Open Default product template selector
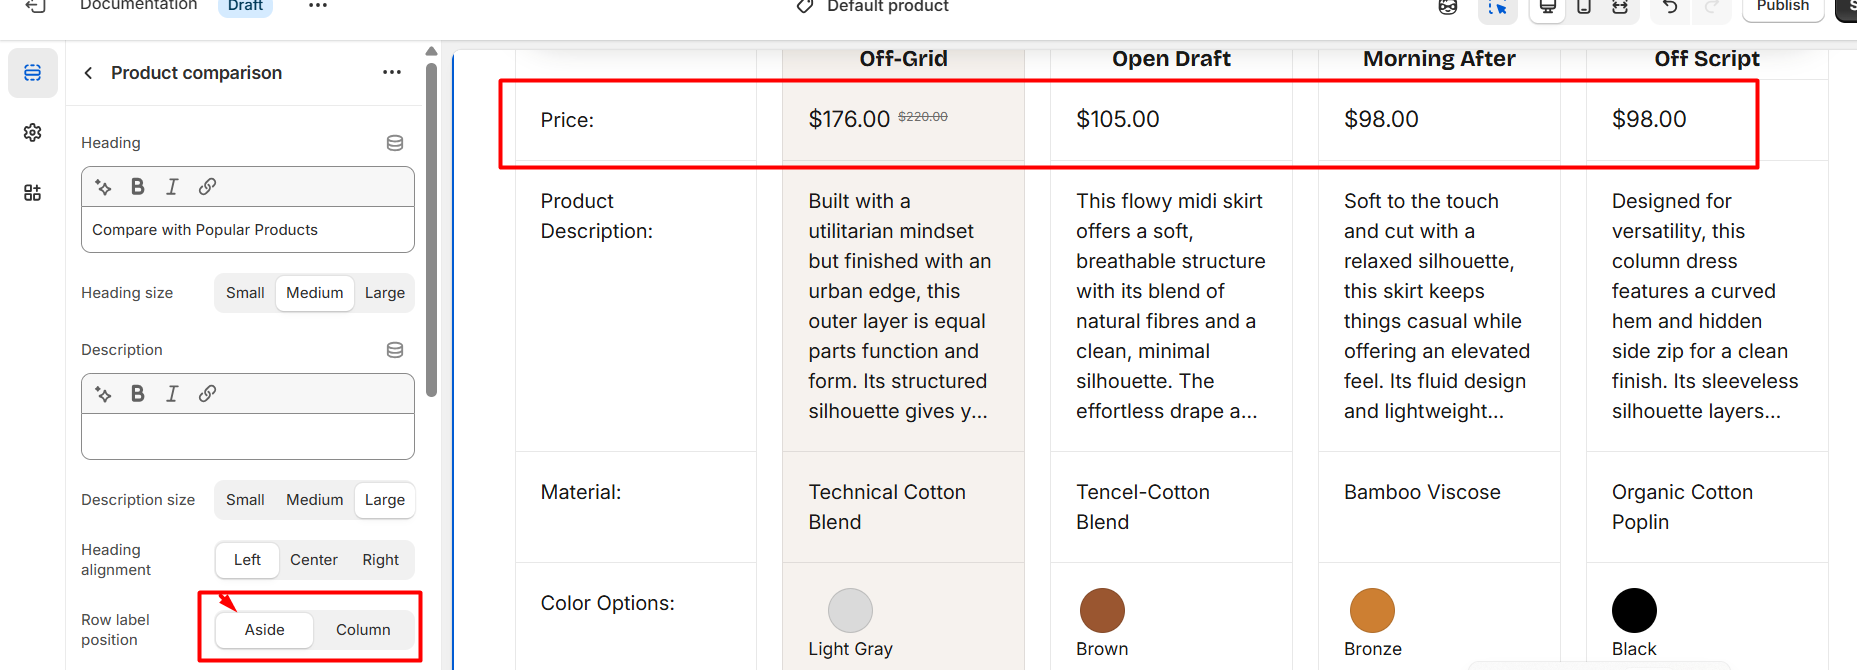The height and width of the screenshot is (670, 1857). click(x=873, y=7)
